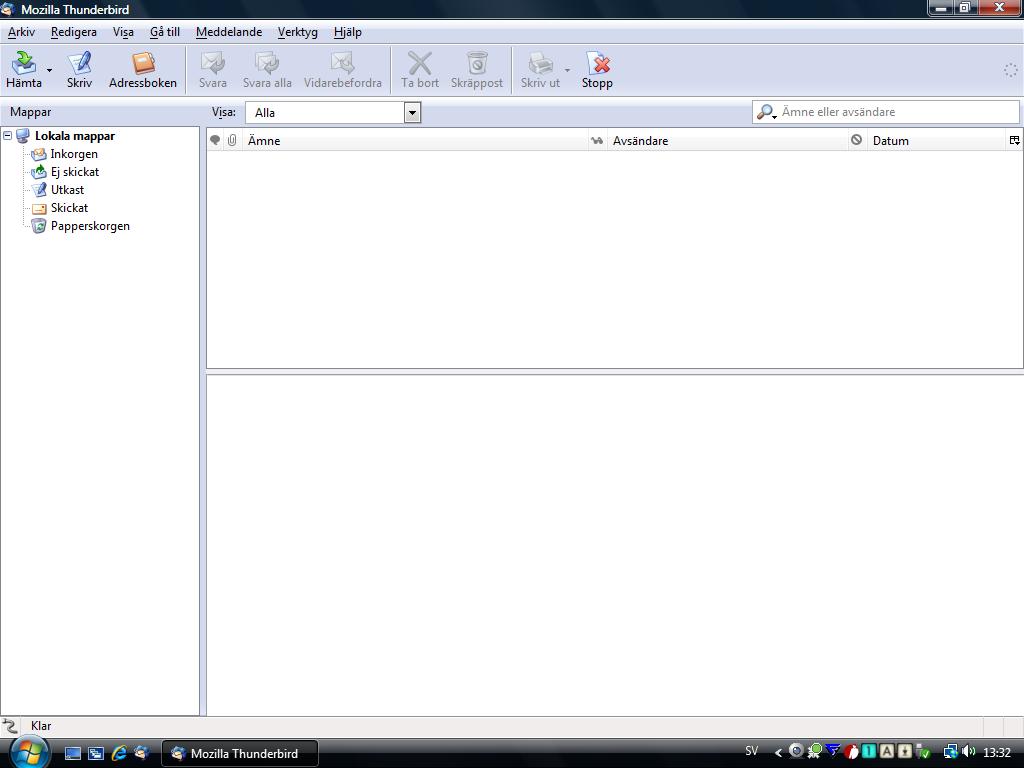Viewport: 1024px width, 768px height.
Task: Expand hidden system tray icons arrow
Action: pyautogui.click(x=778, y=753)
